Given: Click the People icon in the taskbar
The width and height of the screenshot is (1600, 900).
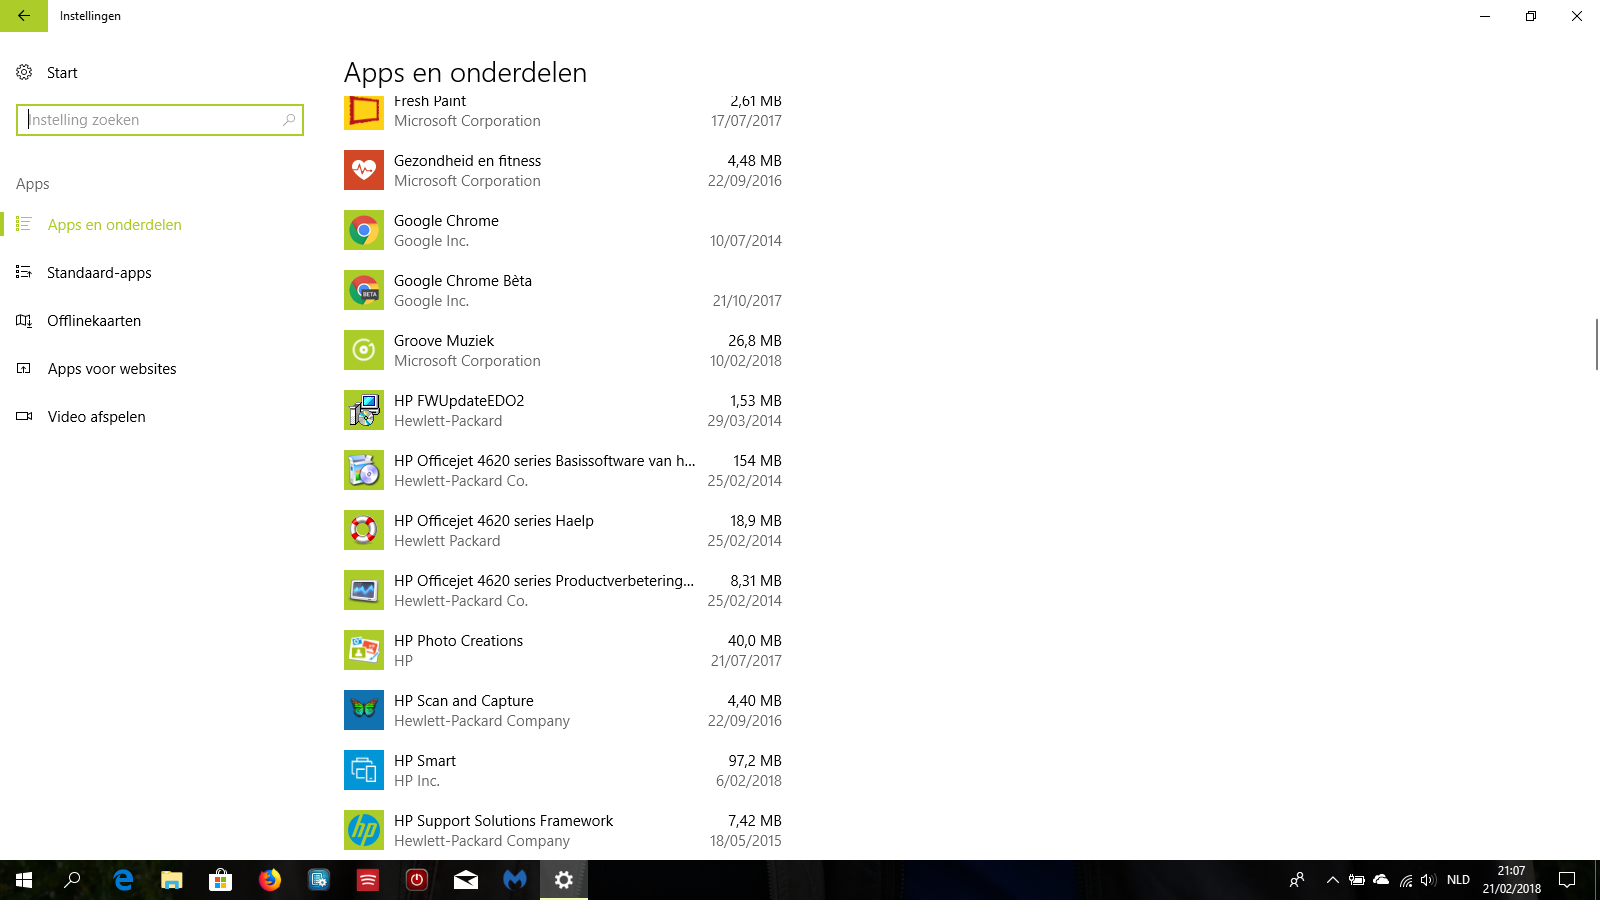Looking at the screenshot, I should tap(1297, 880).
